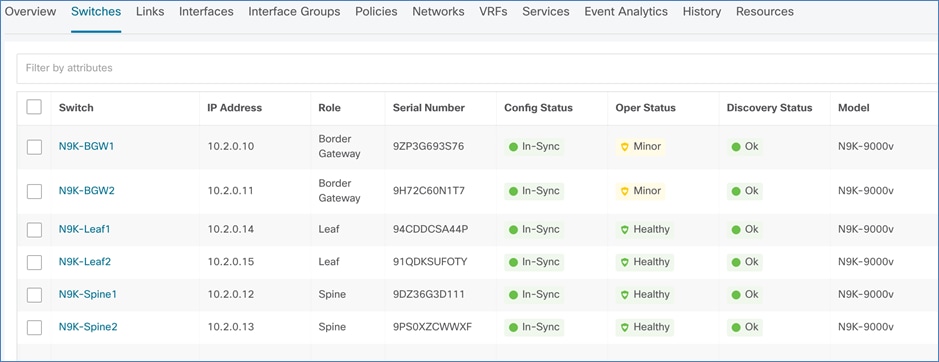The width and height of the screenshot is (939, 362).
Task: Open the Interfaces tab
Action: [x=206, y=11]
